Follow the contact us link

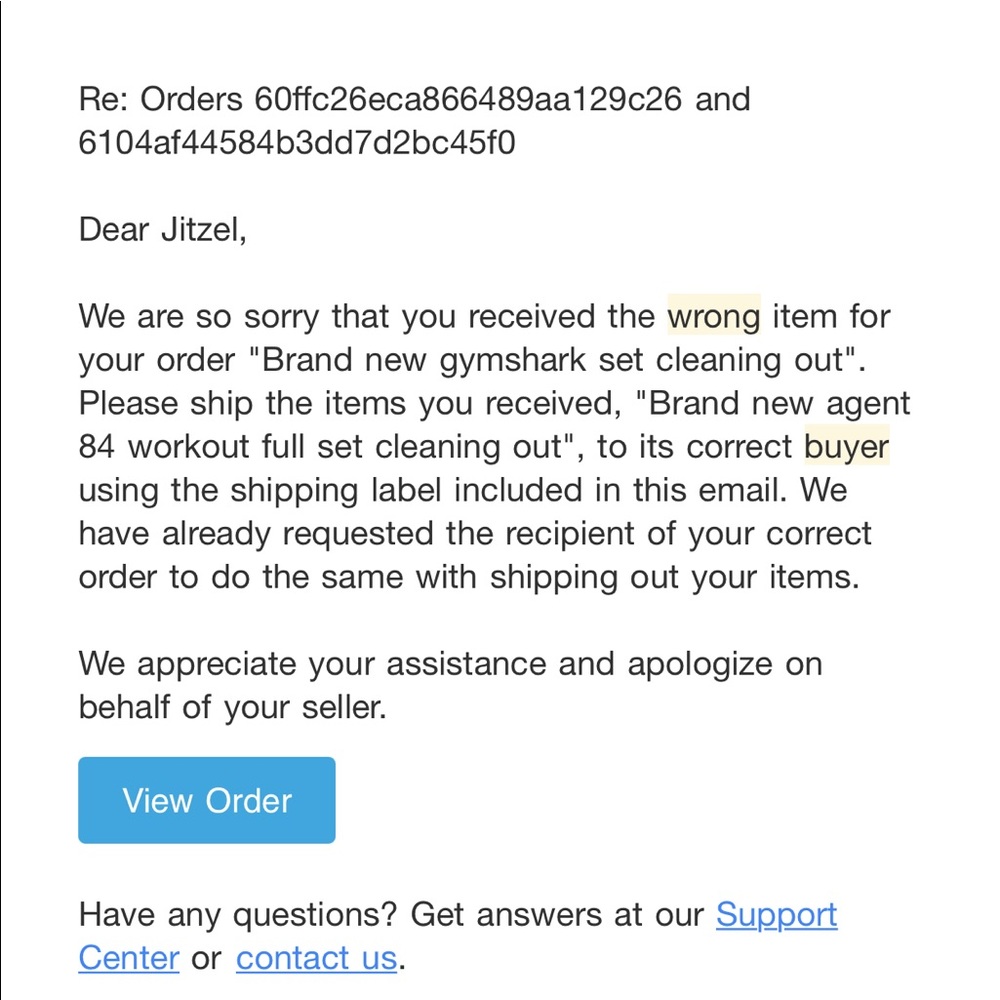pos(317,958)
